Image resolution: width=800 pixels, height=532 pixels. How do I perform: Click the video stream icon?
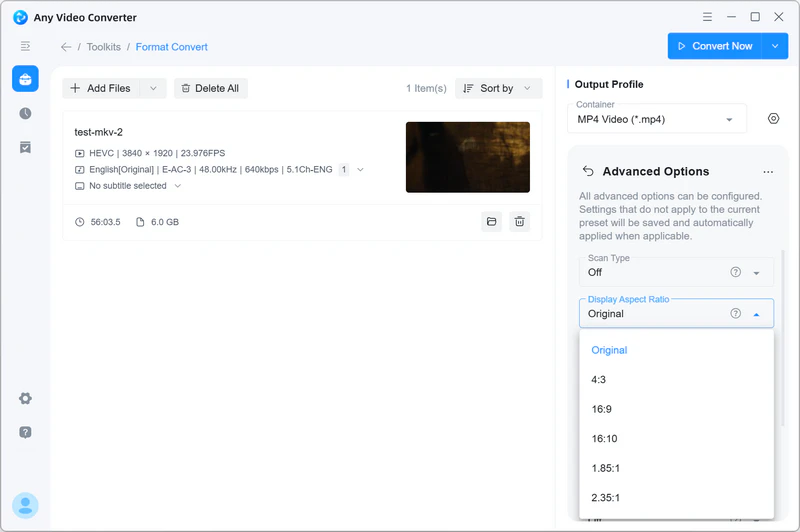click(80, 153)
